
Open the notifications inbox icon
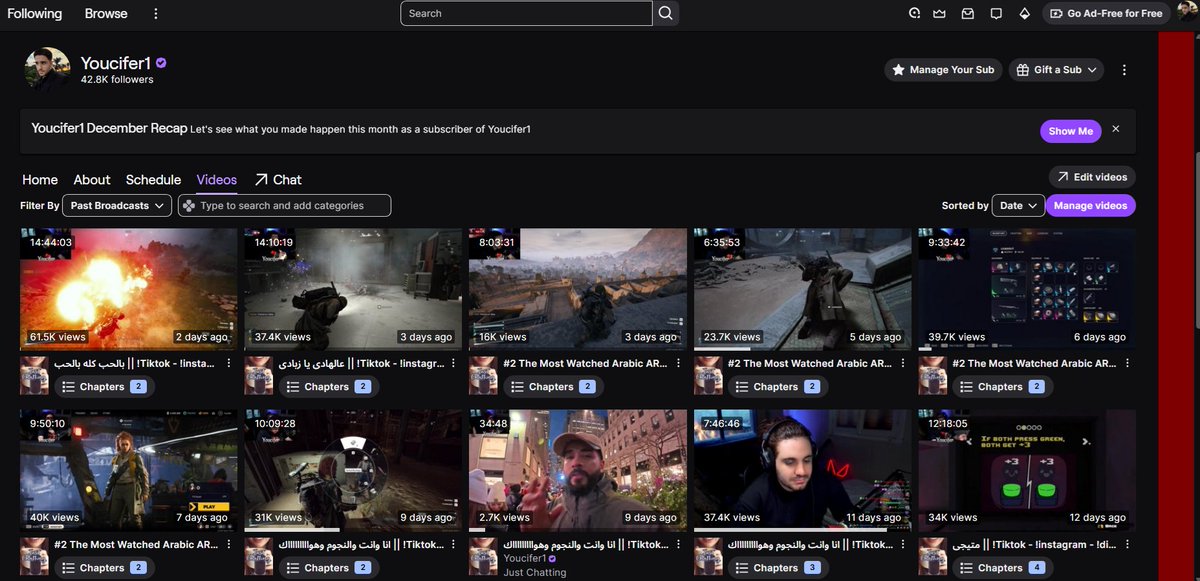[x=968, y=14]
